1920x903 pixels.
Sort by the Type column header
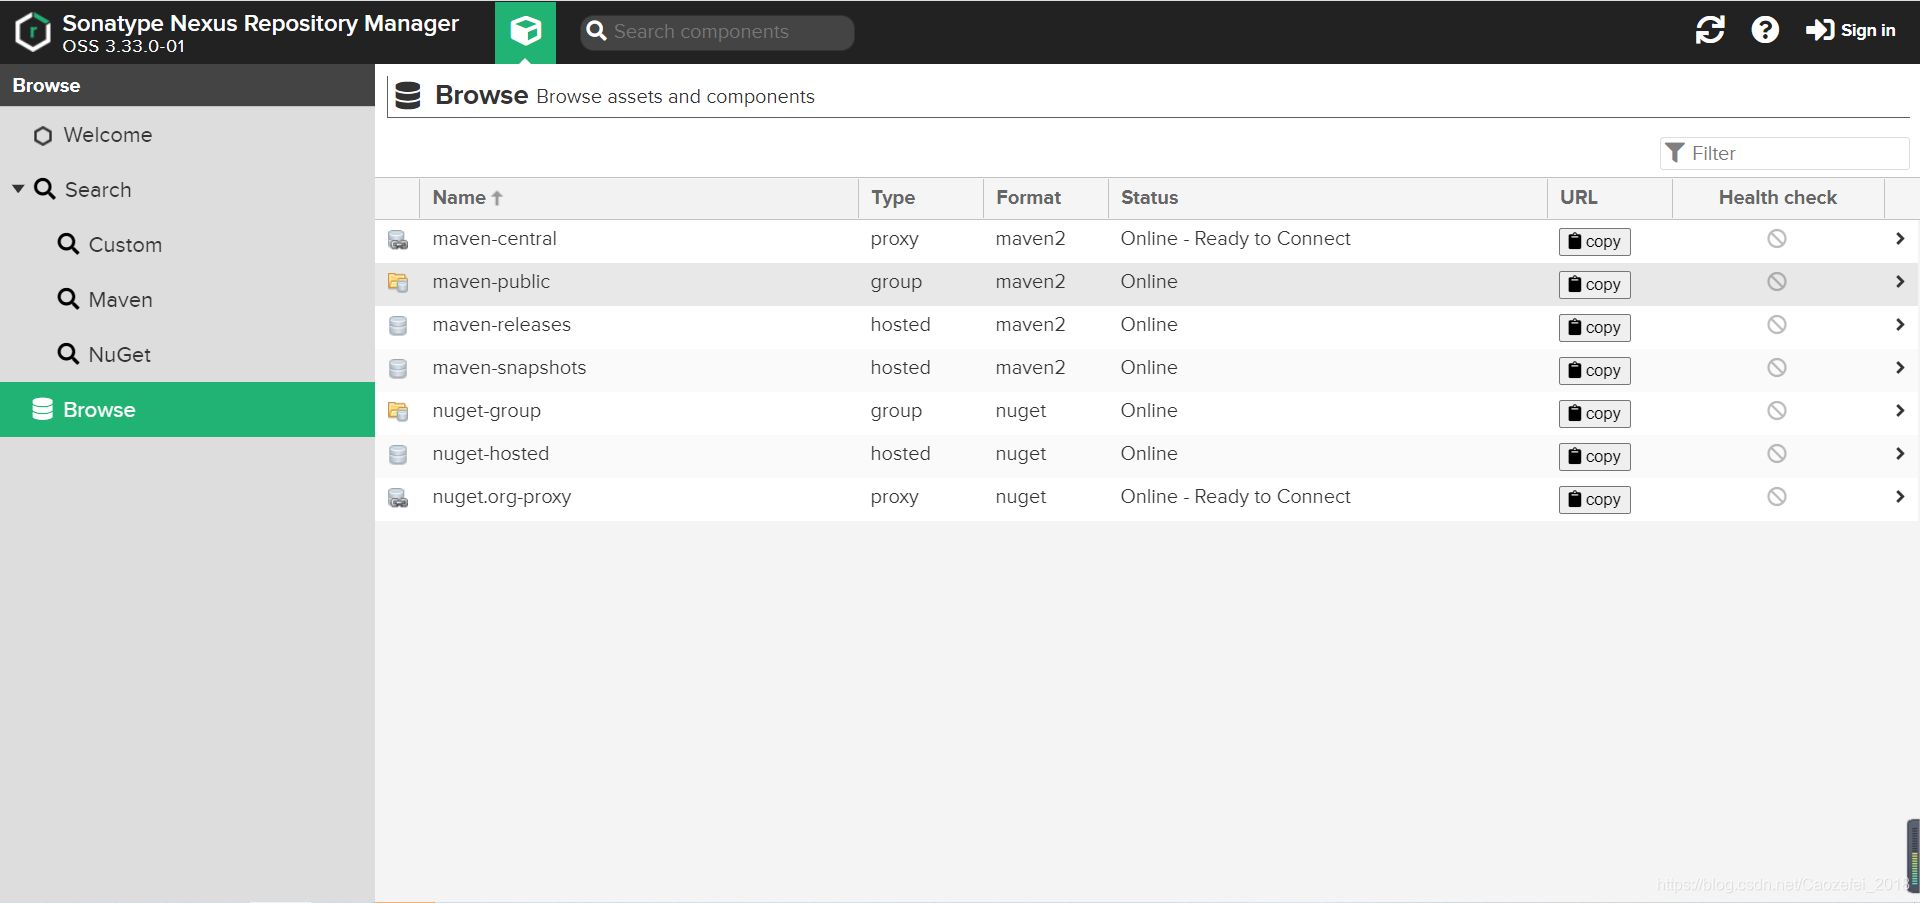click(921, 198)
